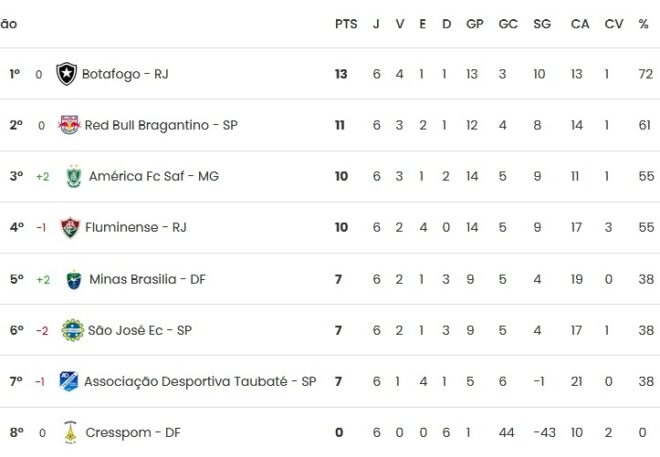Click Botafogo's 13 points value
Screen dimensions: 660x457
point(341,74)
